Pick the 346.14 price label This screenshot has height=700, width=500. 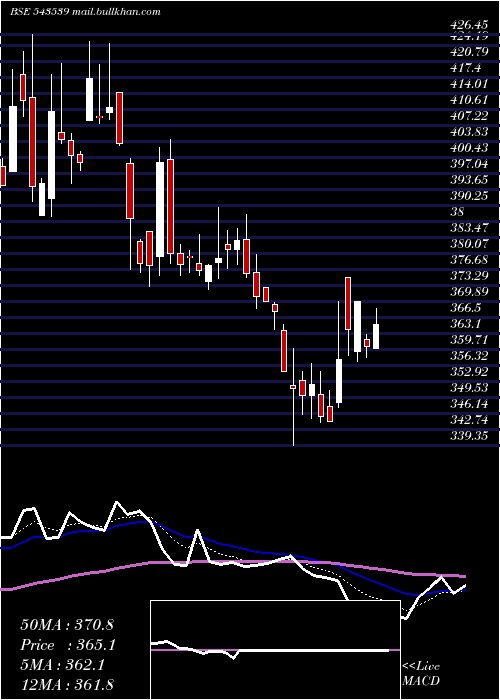click(469, 404)
